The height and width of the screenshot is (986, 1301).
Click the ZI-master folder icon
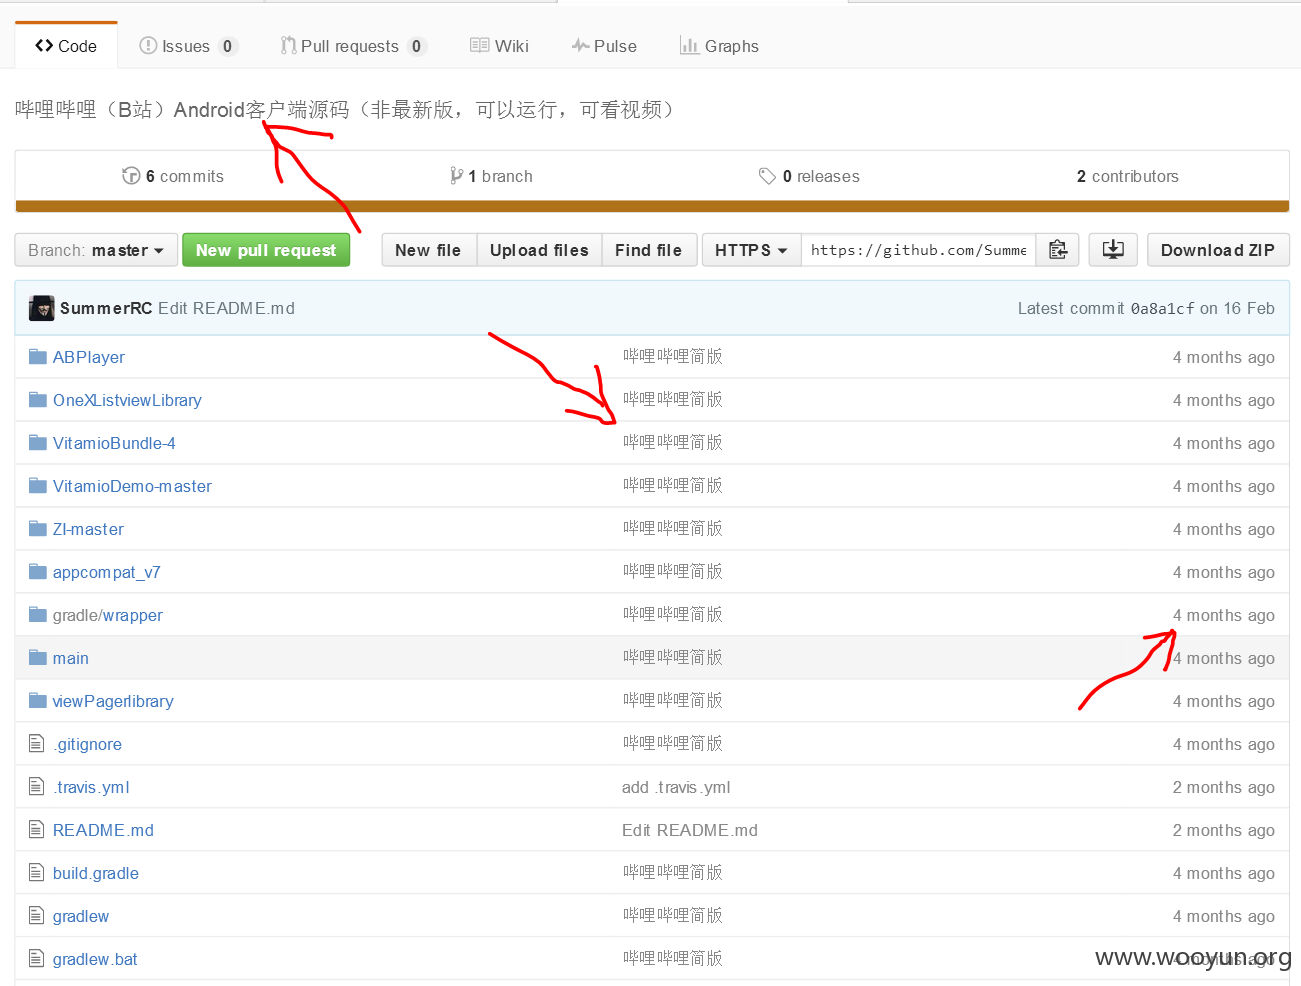(38, 529)
